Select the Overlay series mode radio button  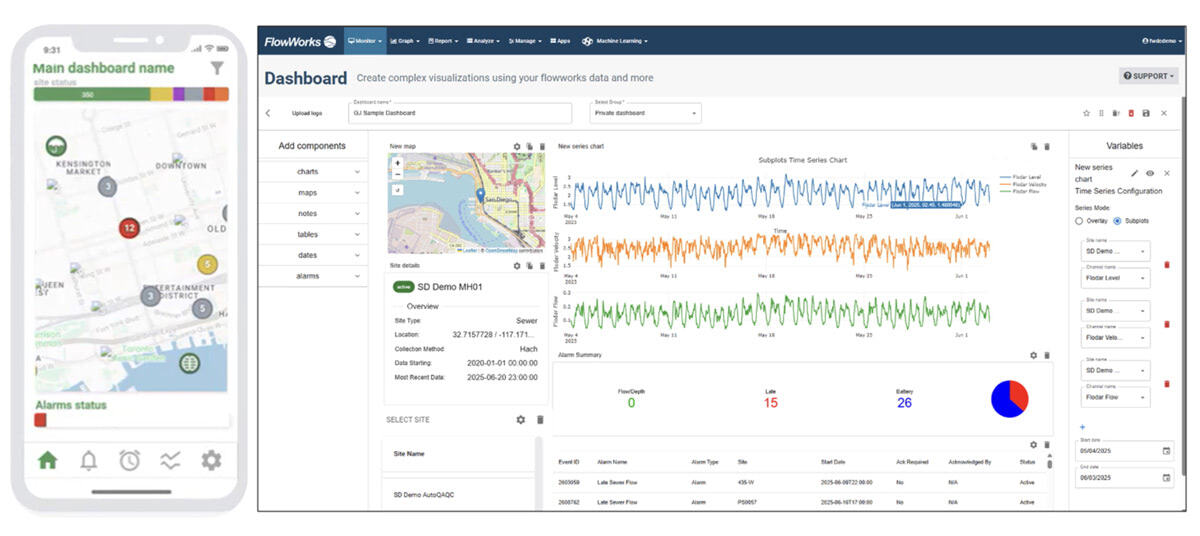point(1079,220)
